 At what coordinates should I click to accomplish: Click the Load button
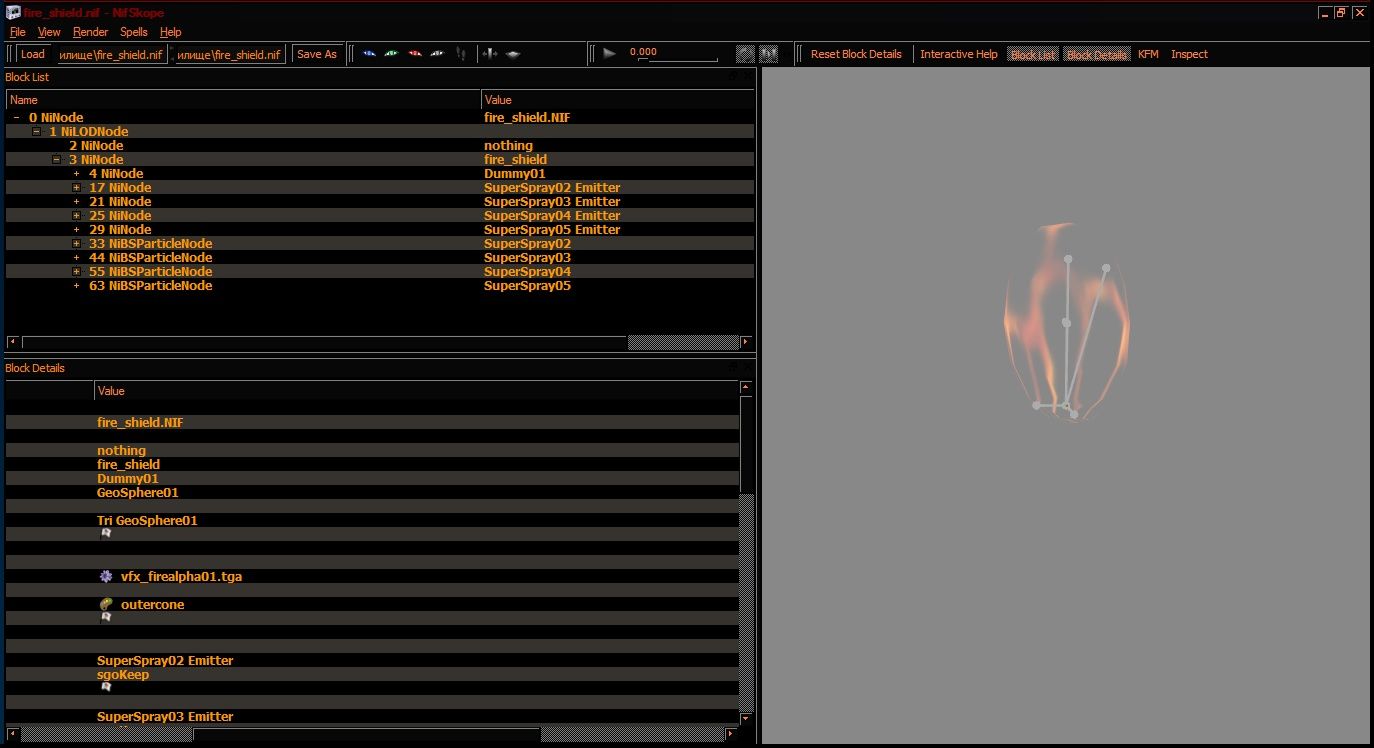click(33, 54)
